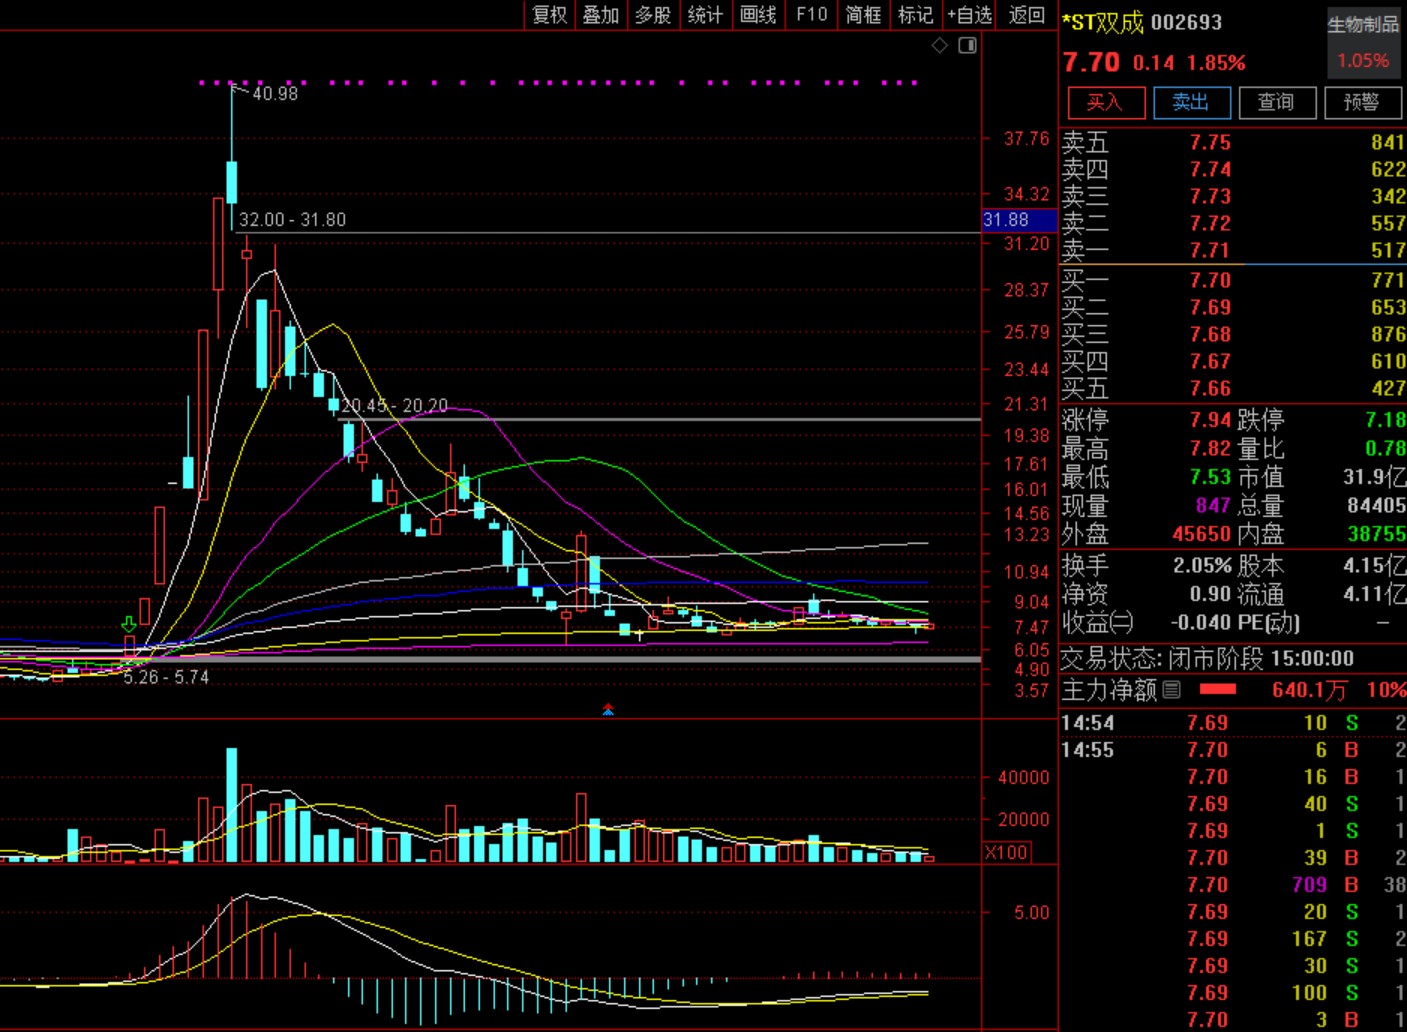1407x1032 pixels.
Task: Click the 1.85% change percentage
Action: coord(1216,62)
